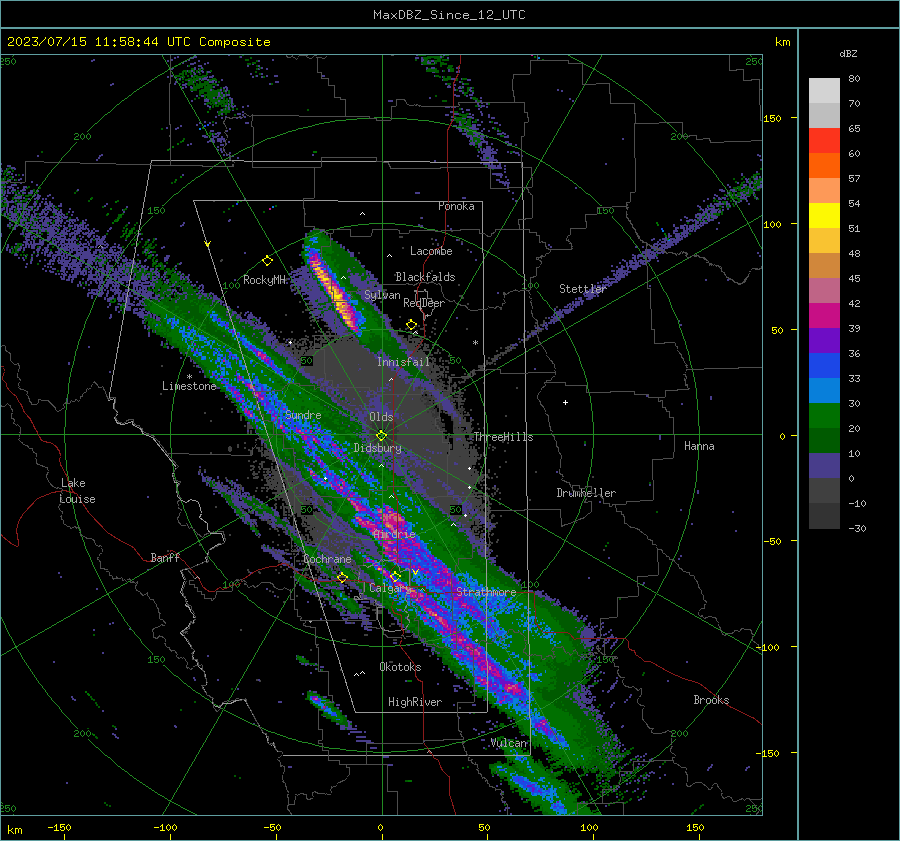Screen dimensions: 900x841
Task: Select the purple 36-39 dBZ legend swatch
Action: (x=824, y=341)
